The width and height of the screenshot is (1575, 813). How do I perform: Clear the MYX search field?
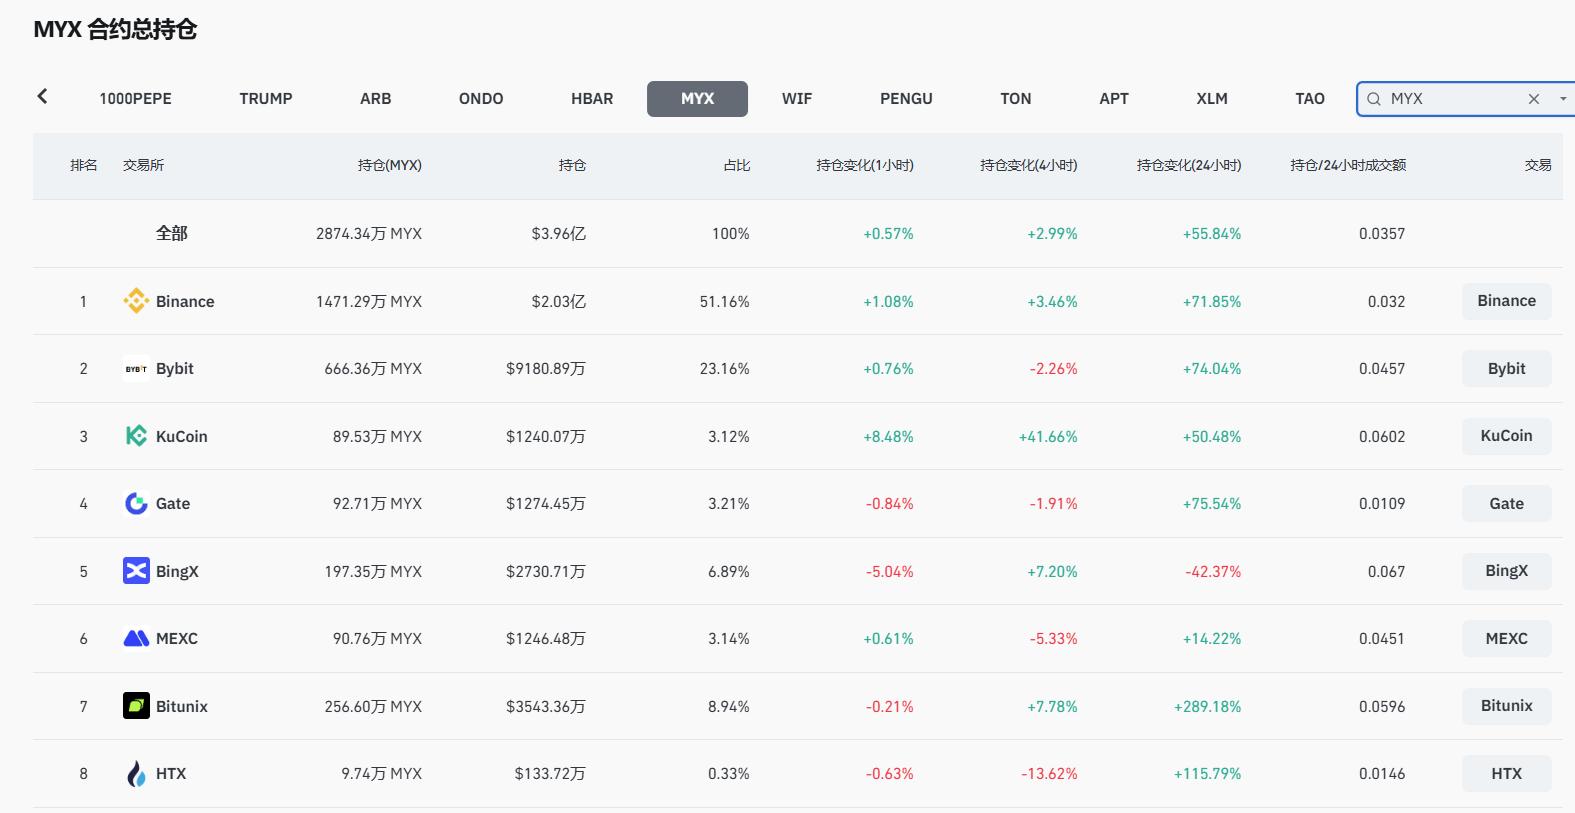pyautogui.click(x=1533, y=99)
